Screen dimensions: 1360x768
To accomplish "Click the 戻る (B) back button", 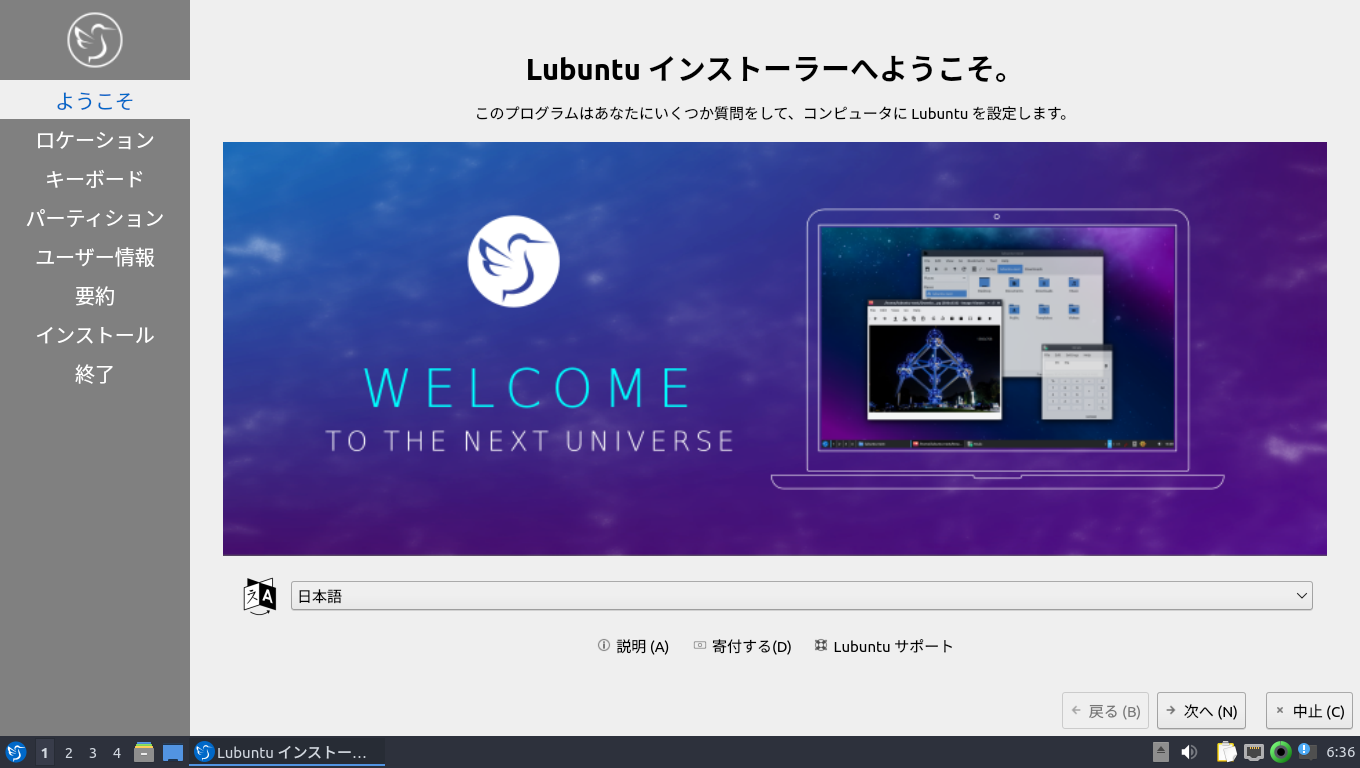I will pyautogui.click(x=1105, y=711).
